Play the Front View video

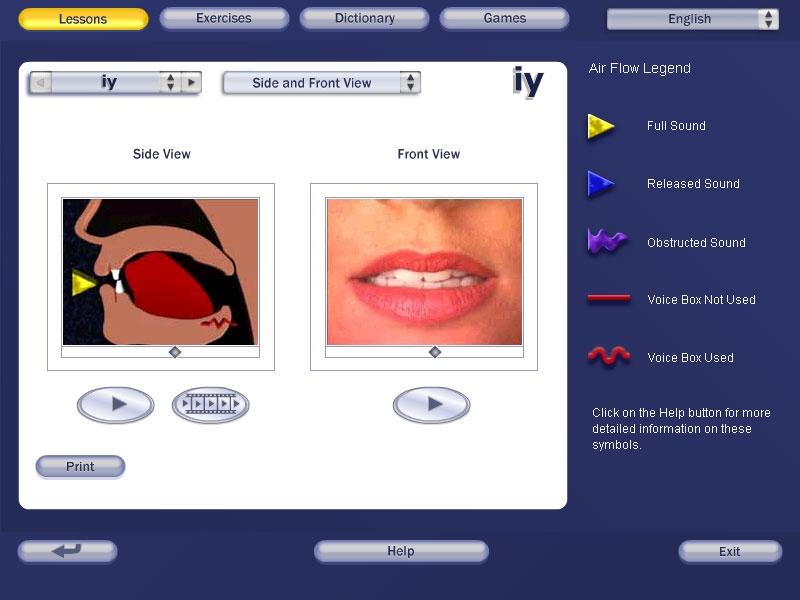(431, 405)
